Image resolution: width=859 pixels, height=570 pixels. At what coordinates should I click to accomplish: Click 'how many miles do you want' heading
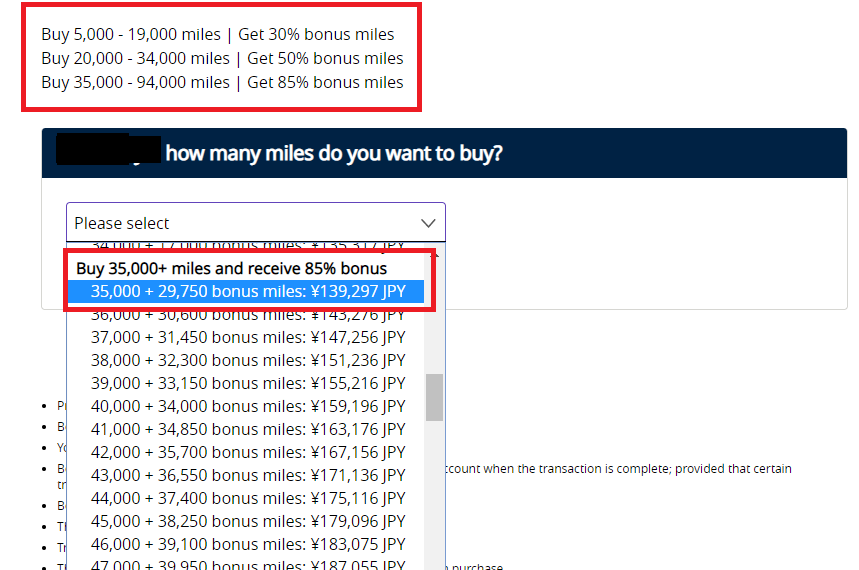(x=333, y=153)
